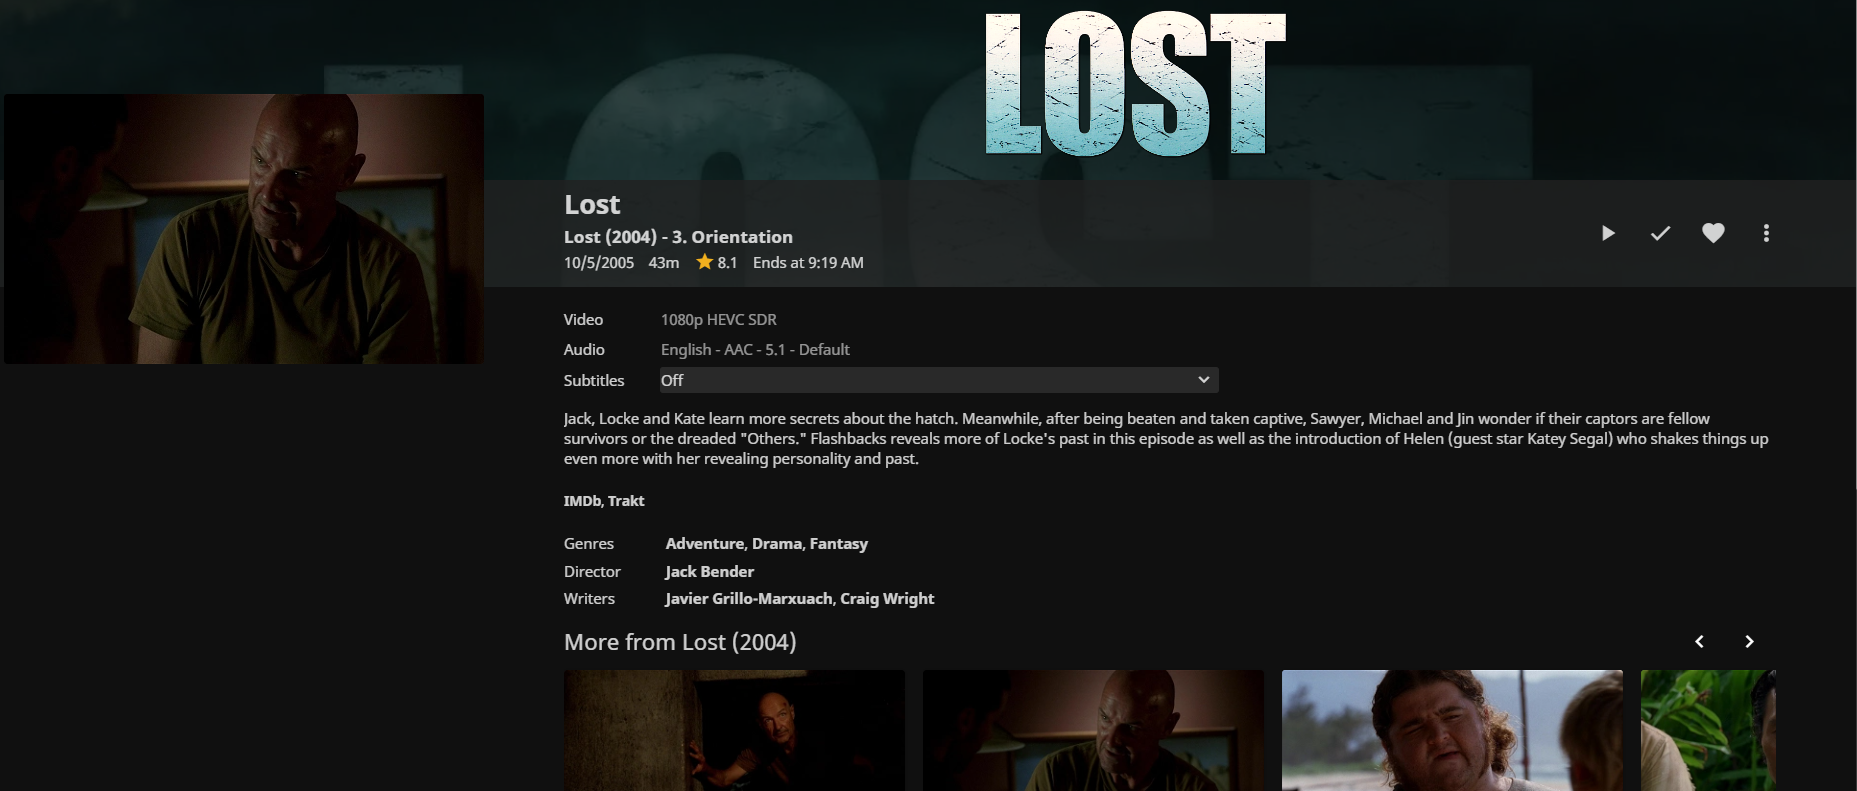Toggle the heart favorite icon
The height and width of the screenshot is (791, 1857).
point(1713,233)
